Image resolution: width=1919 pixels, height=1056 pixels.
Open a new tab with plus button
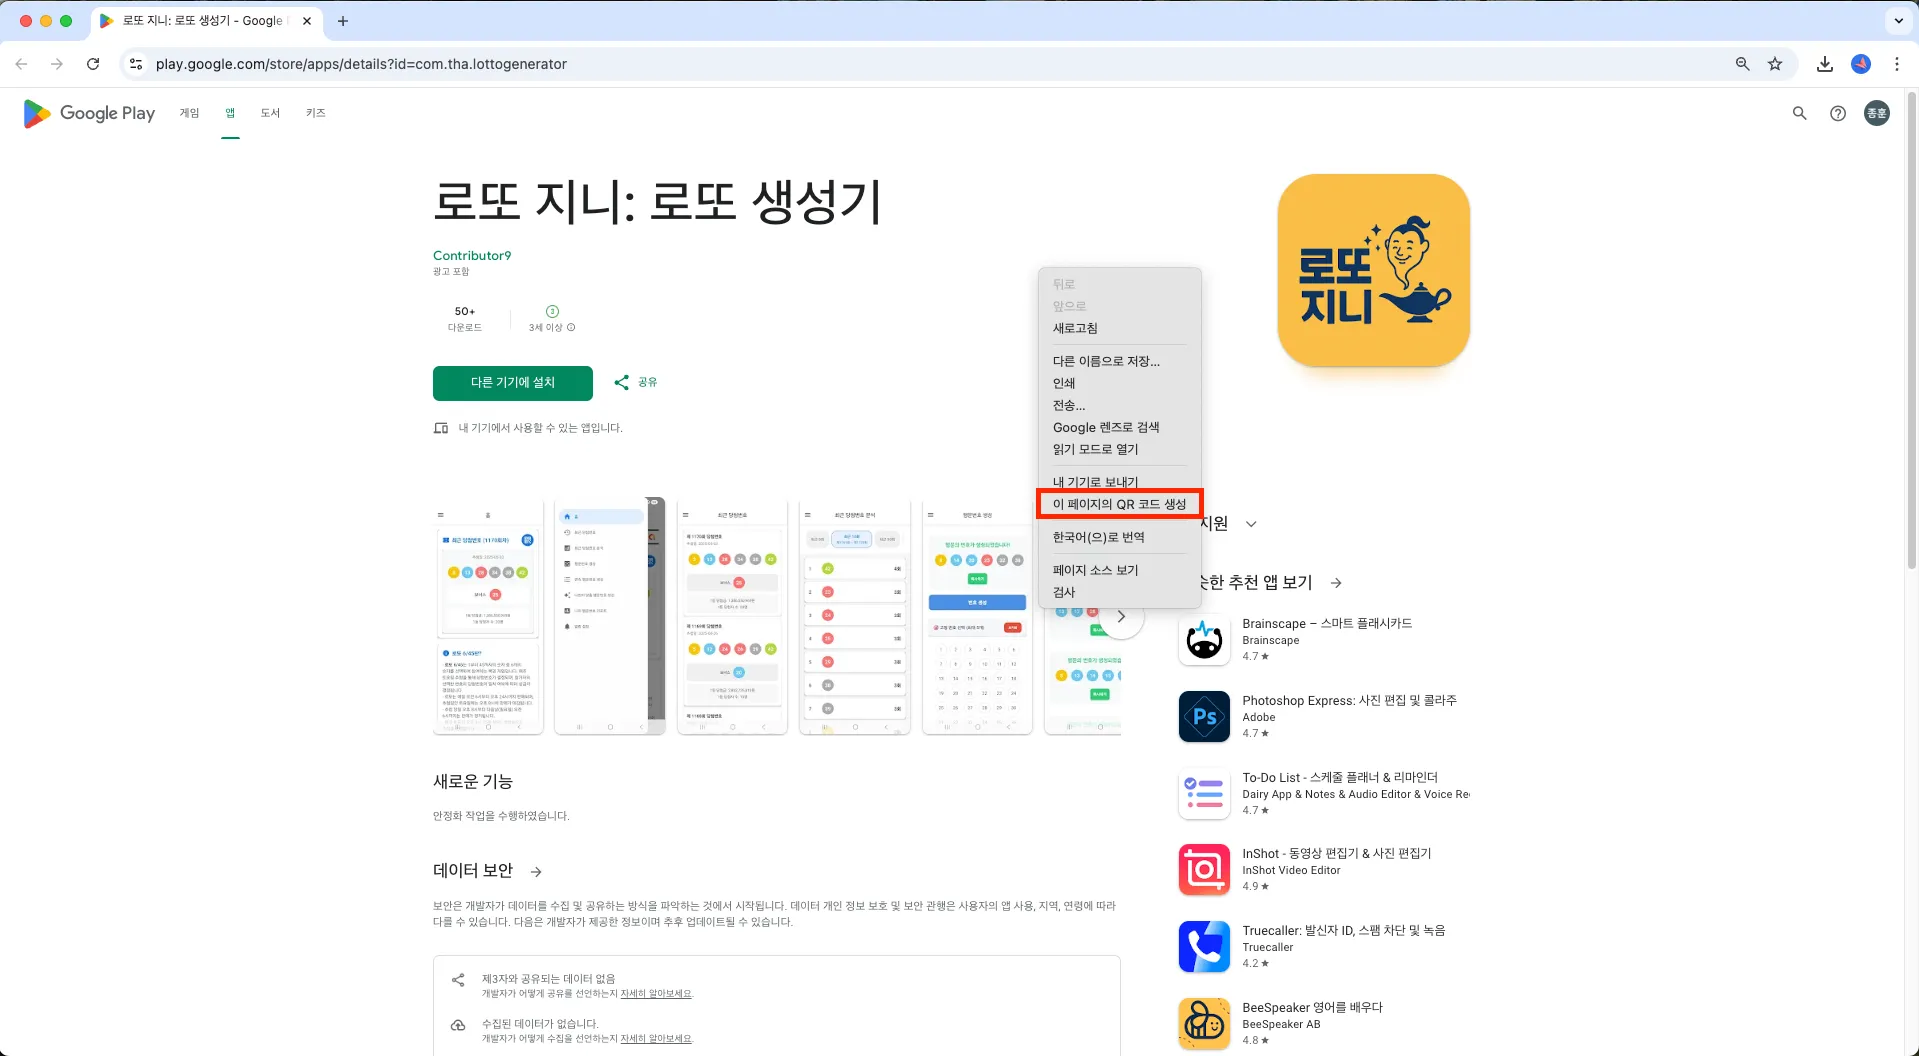(343, 21)
